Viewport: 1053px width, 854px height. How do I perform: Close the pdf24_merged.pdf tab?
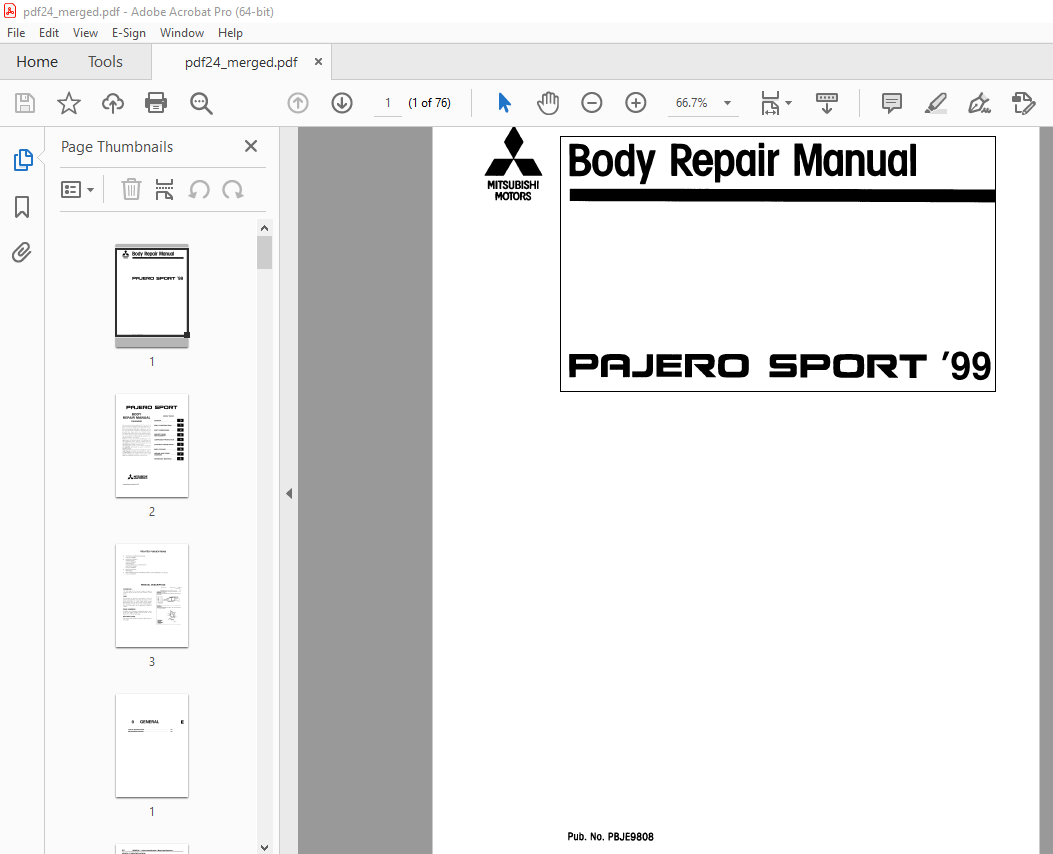point(318,62)
